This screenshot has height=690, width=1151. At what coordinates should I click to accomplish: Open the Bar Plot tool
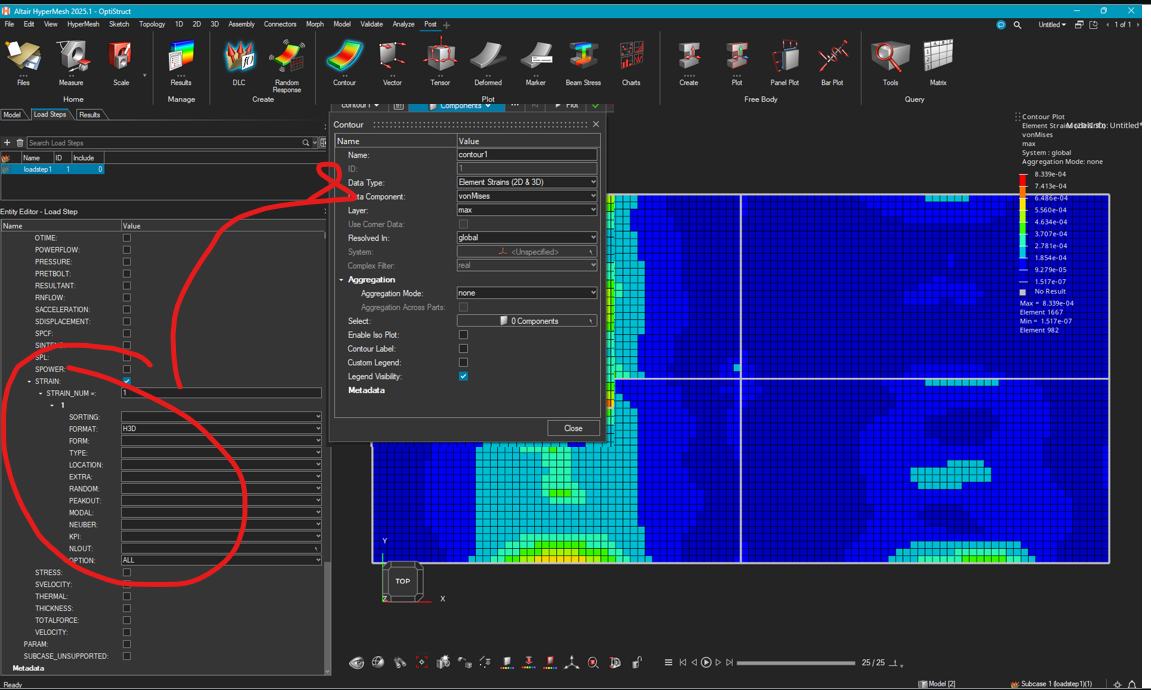click(x=832, y=63)
